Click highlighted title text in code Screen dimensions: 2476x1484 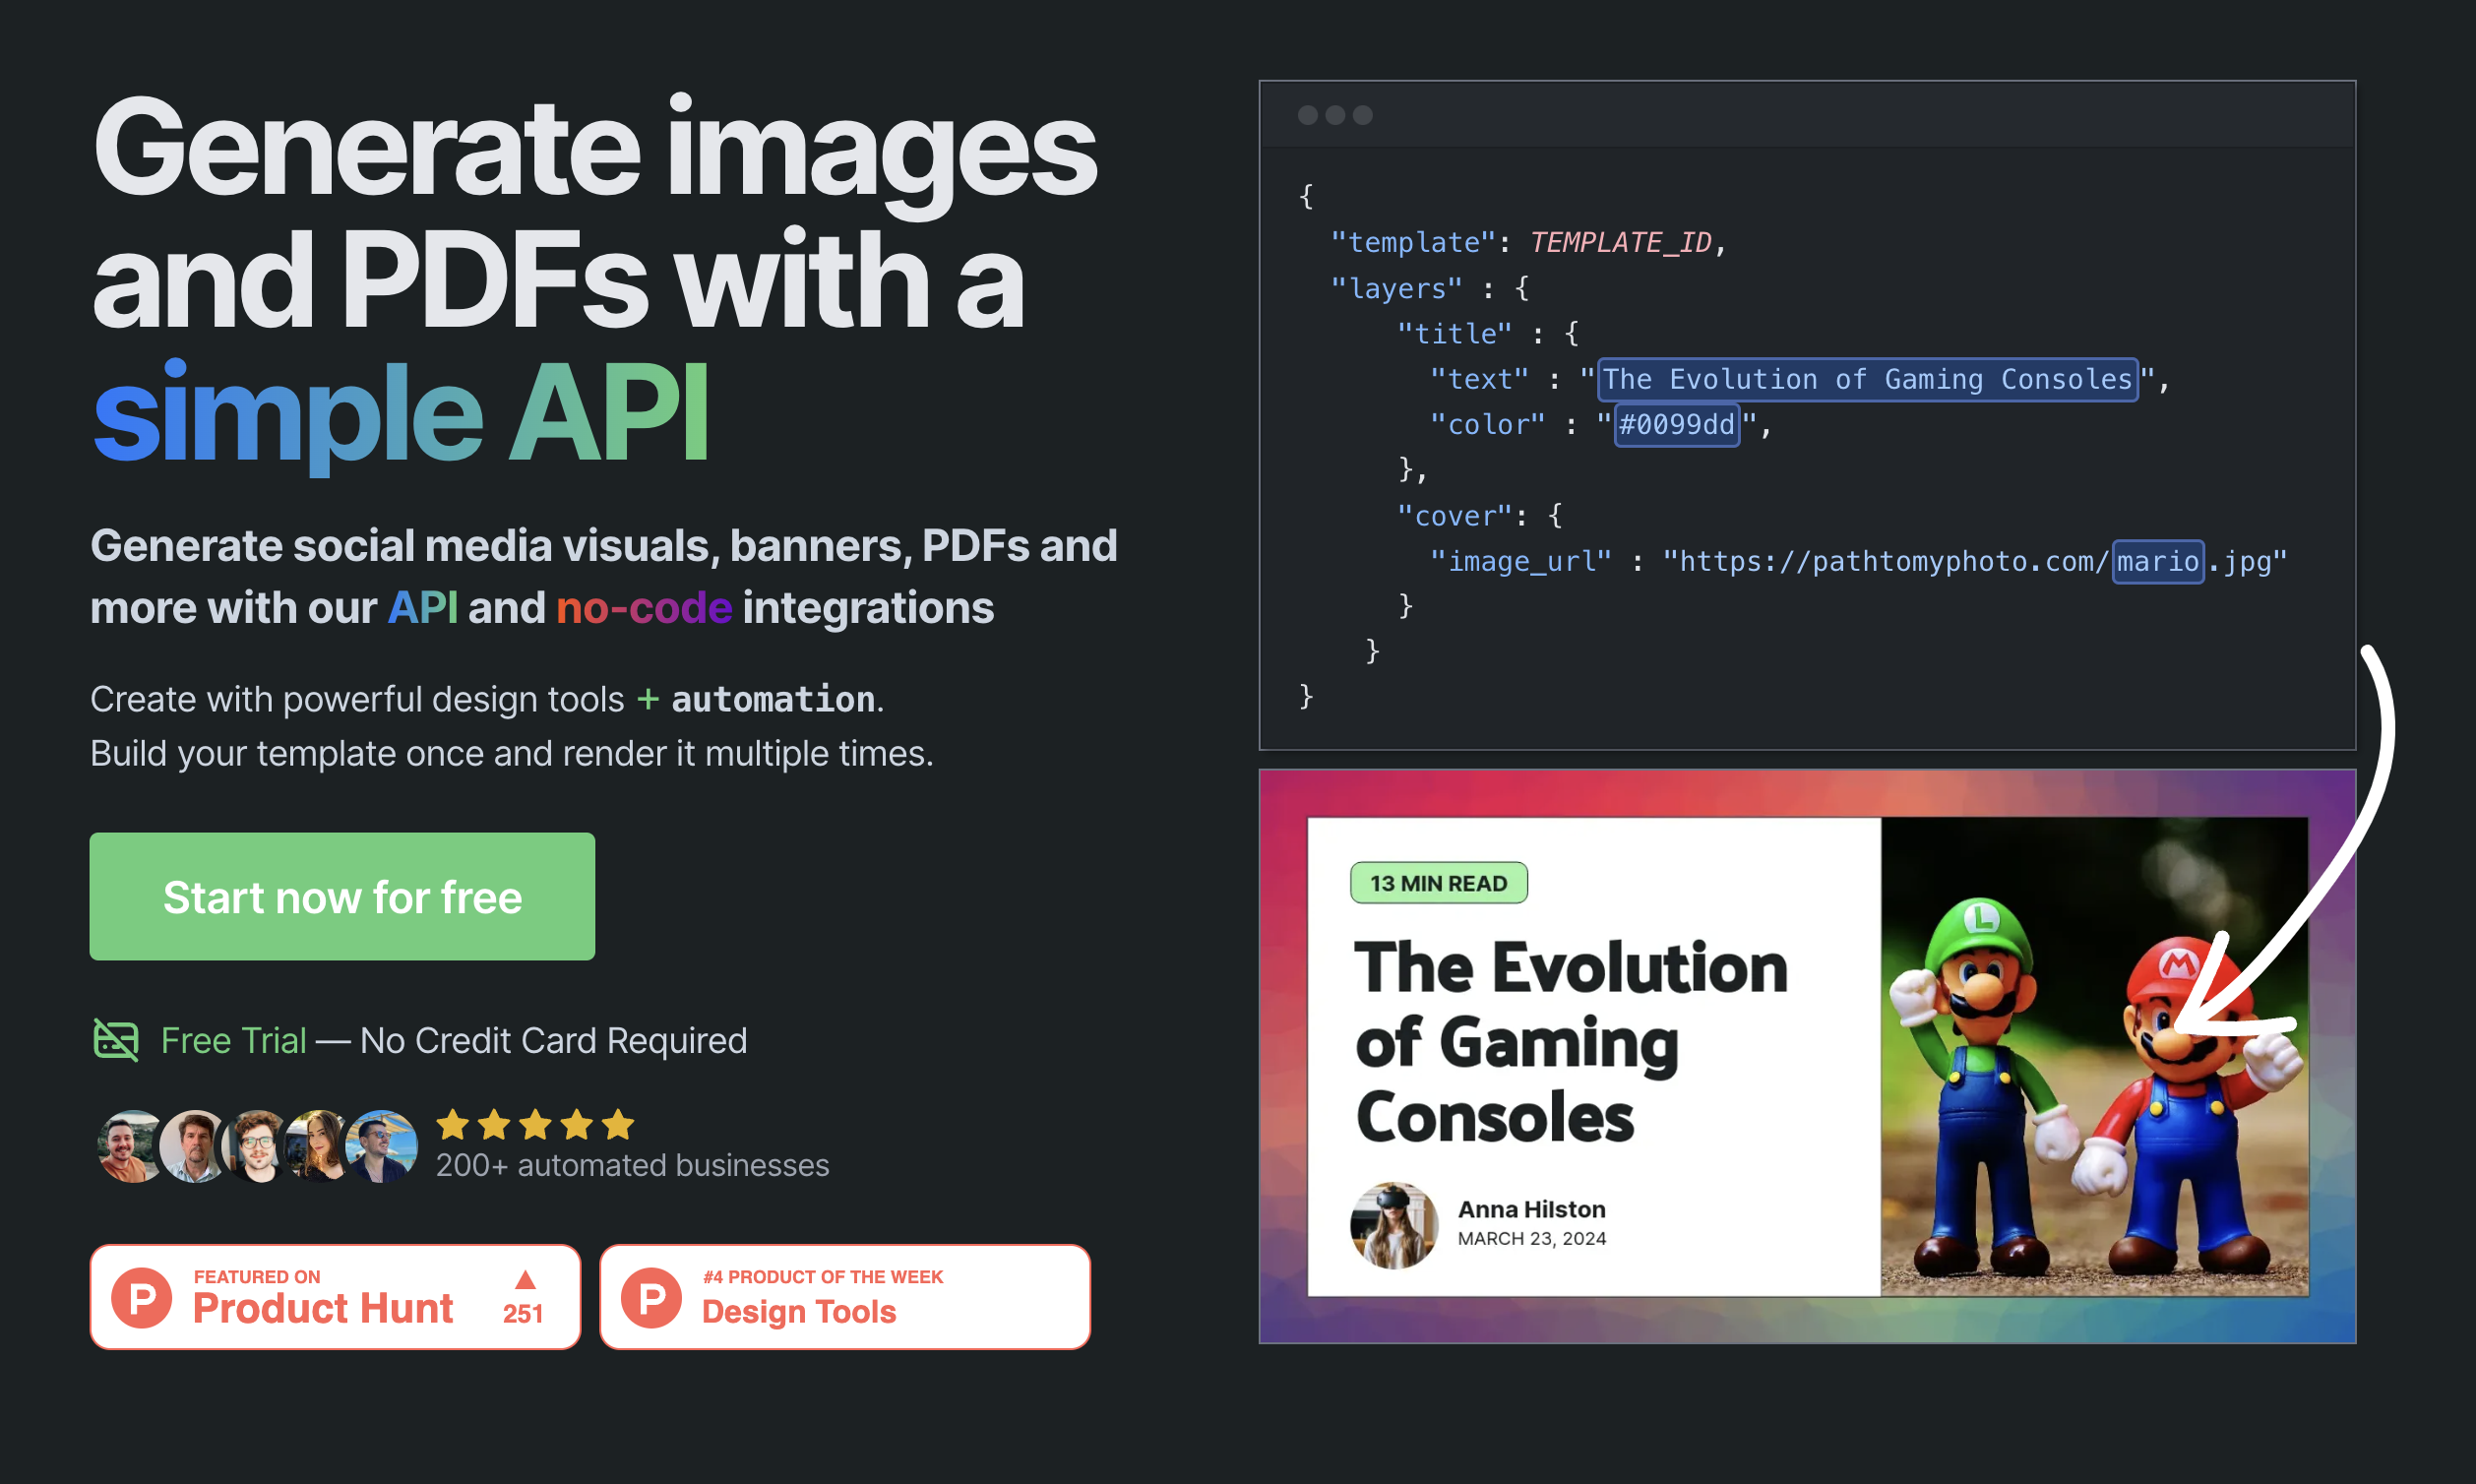[1867, 380]
